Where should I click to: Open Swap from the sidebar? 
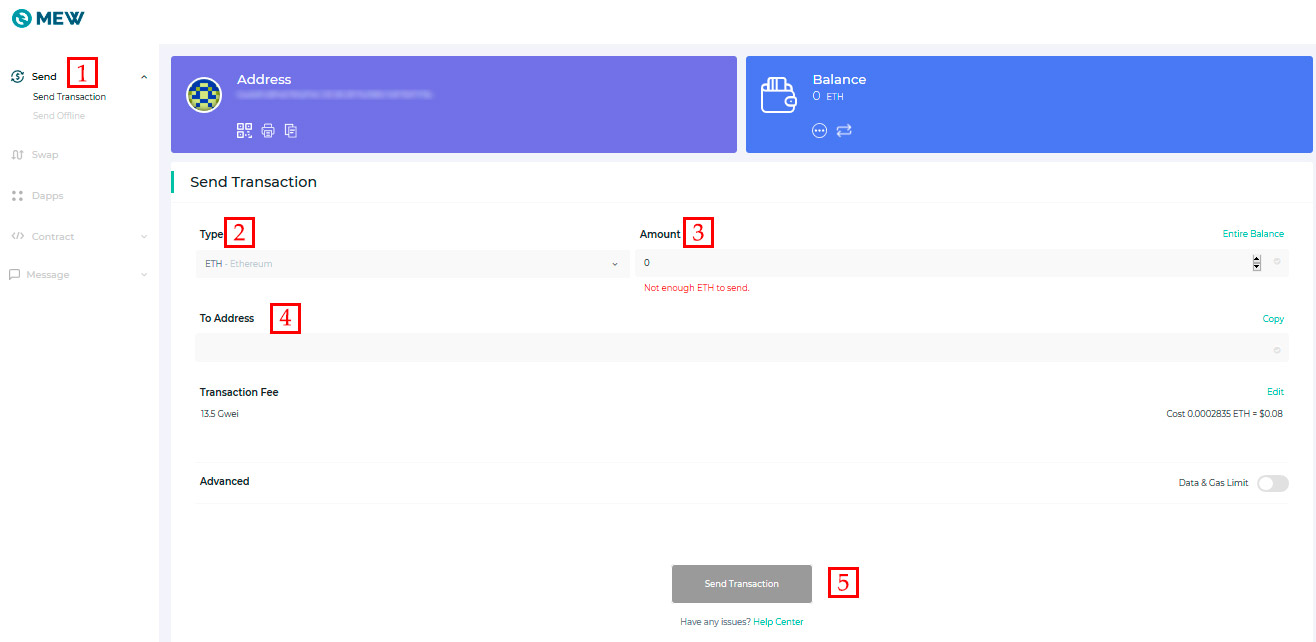point(45,155)
